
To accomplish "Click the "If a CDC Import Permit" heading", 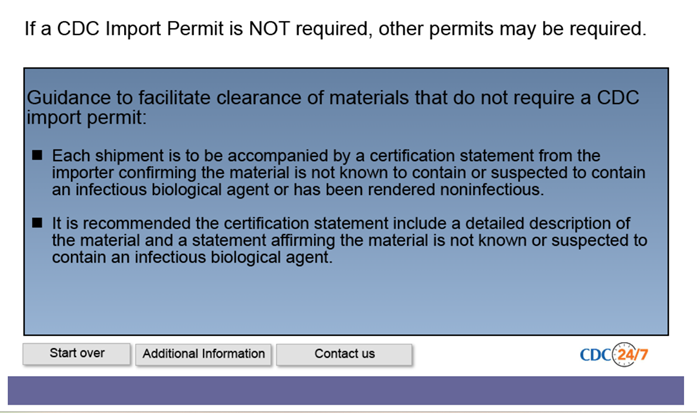I will point(335,28).
